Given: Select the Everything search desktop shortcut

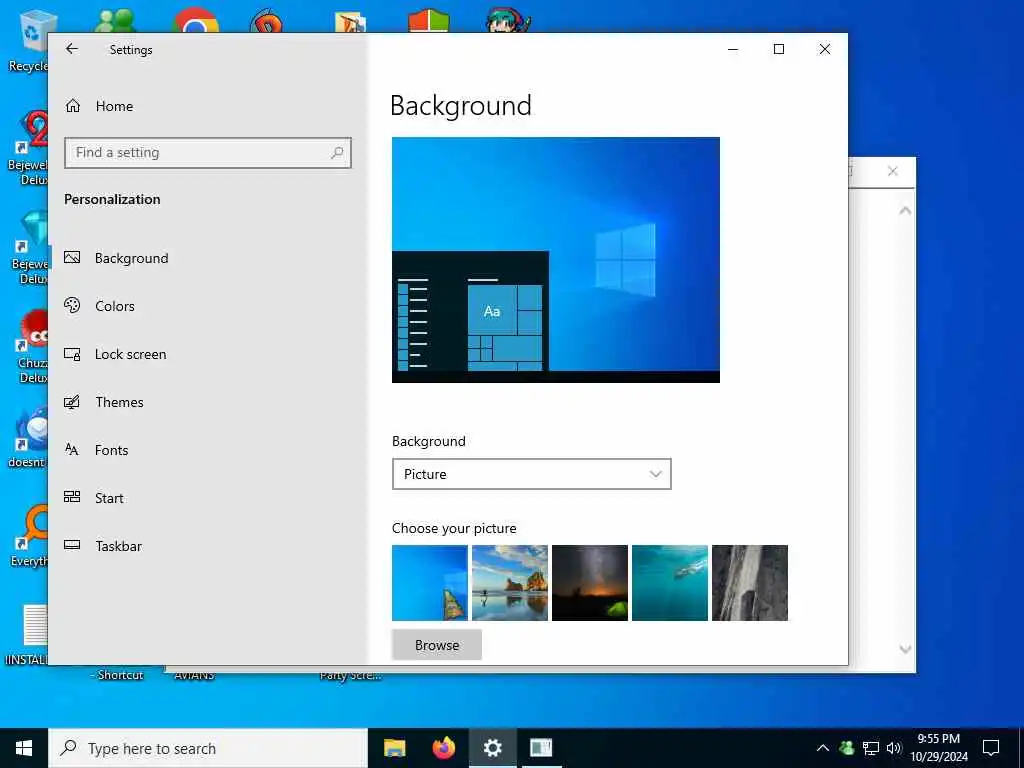Looking at the screenshot, I should (x=29, y=537).
